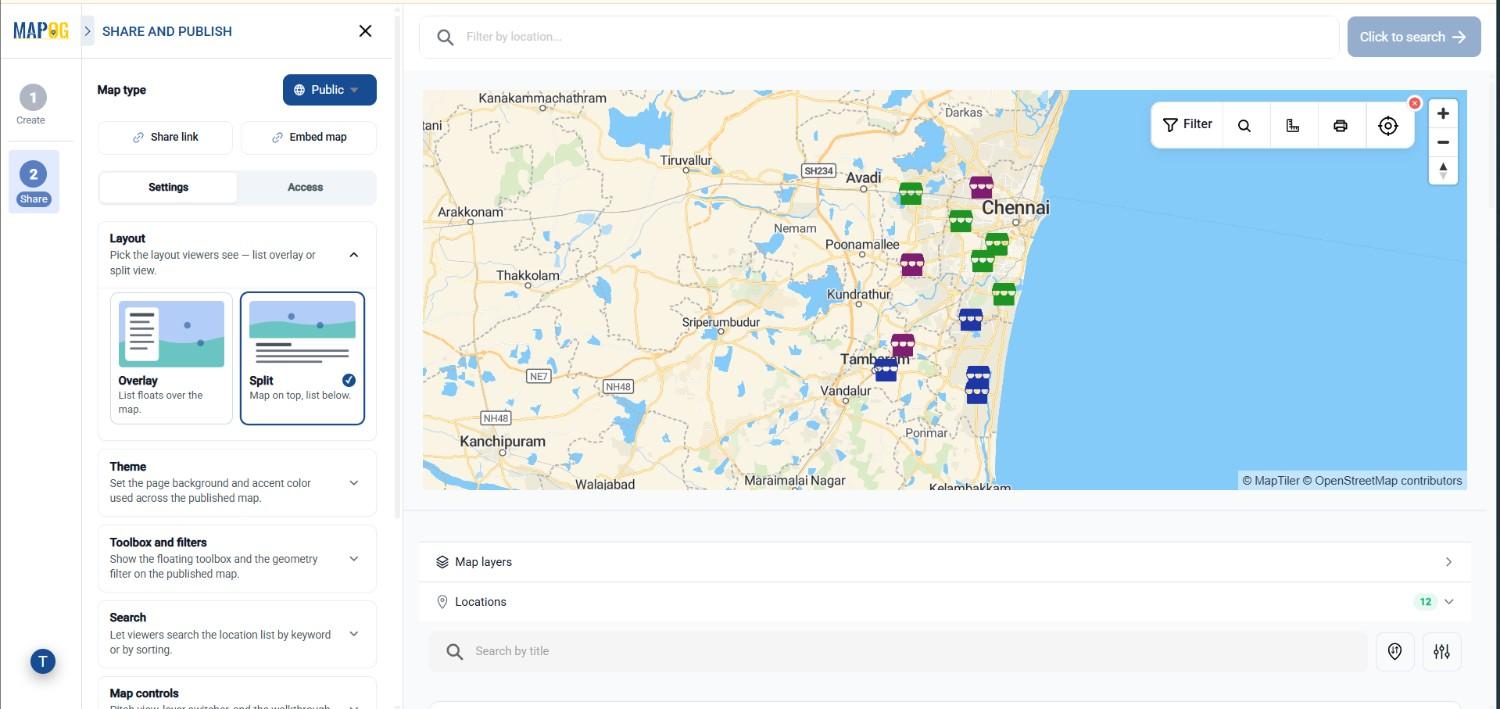This screenshot has width=1500, height=709.
Task: Close the Share and Publish panel
Action: [x=365, y=31]
